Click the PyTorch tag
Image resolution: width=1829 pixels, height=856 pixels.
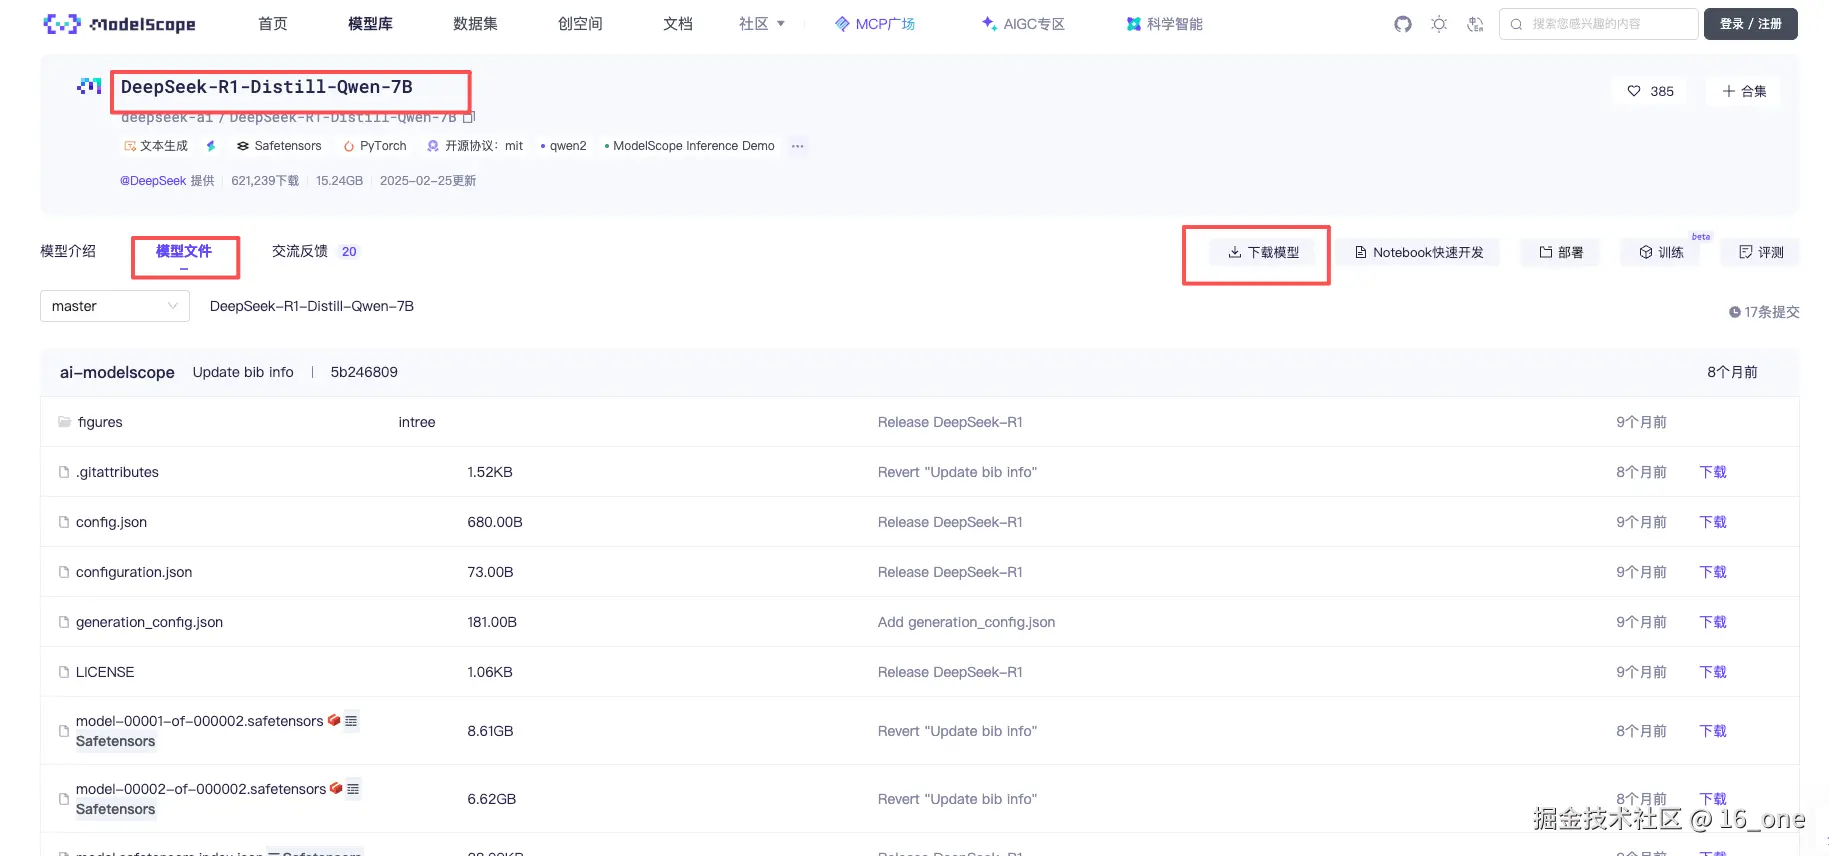coord(375,146)
